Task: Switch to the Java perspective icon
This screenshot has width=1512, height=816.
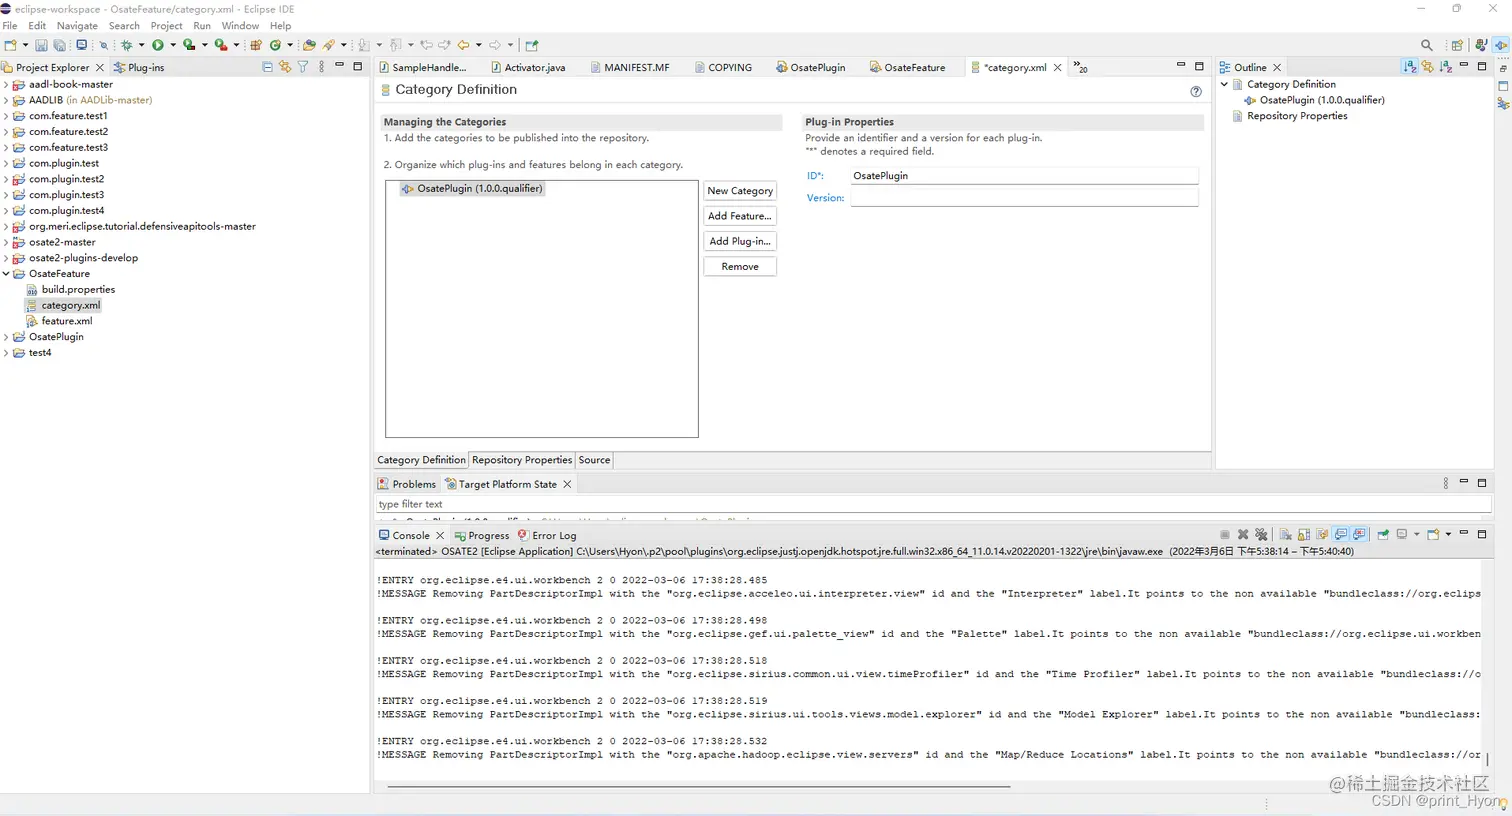Action: point(1481,45)
